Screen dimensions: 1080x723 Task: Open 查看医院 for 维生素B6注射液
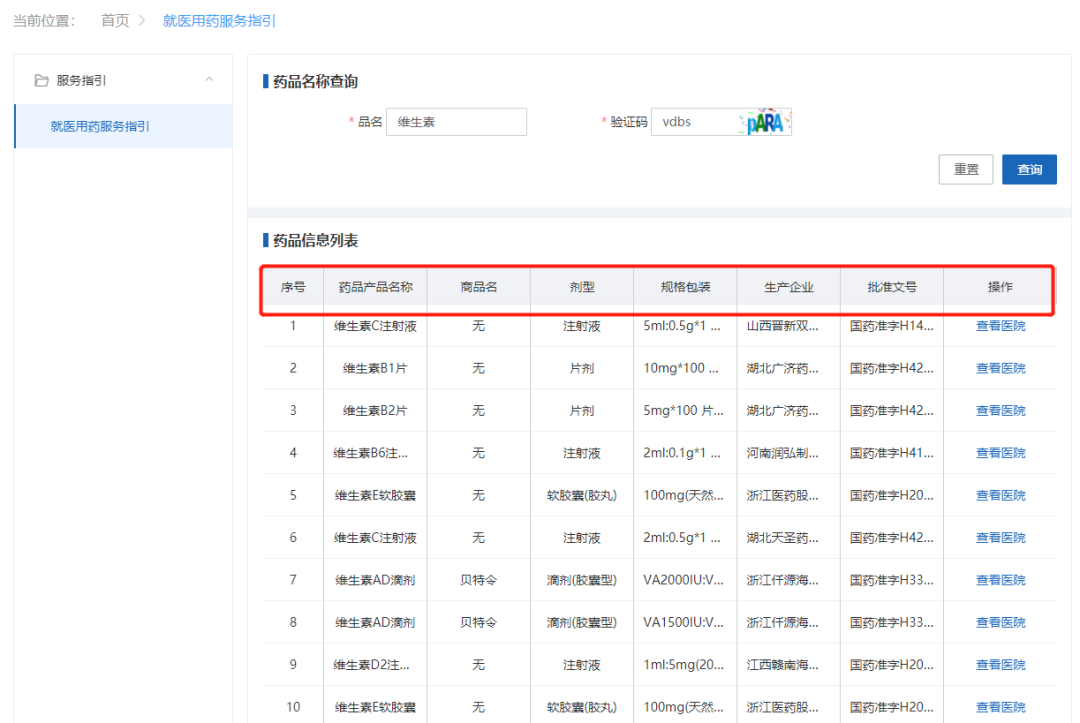1000,452
